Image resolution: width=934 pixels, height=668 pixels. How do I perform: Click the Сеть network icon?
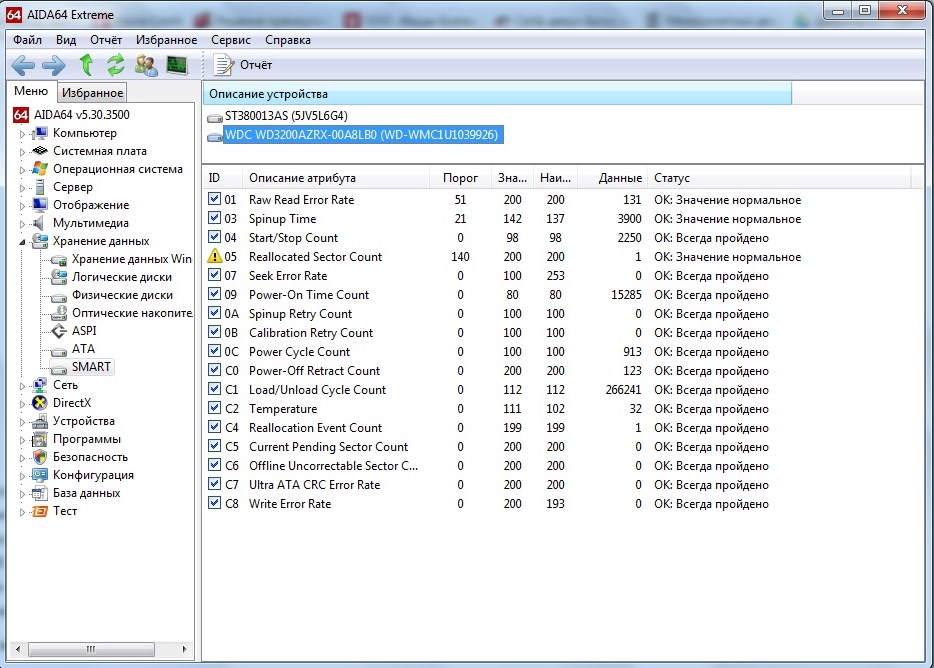(x=40, y=385)
